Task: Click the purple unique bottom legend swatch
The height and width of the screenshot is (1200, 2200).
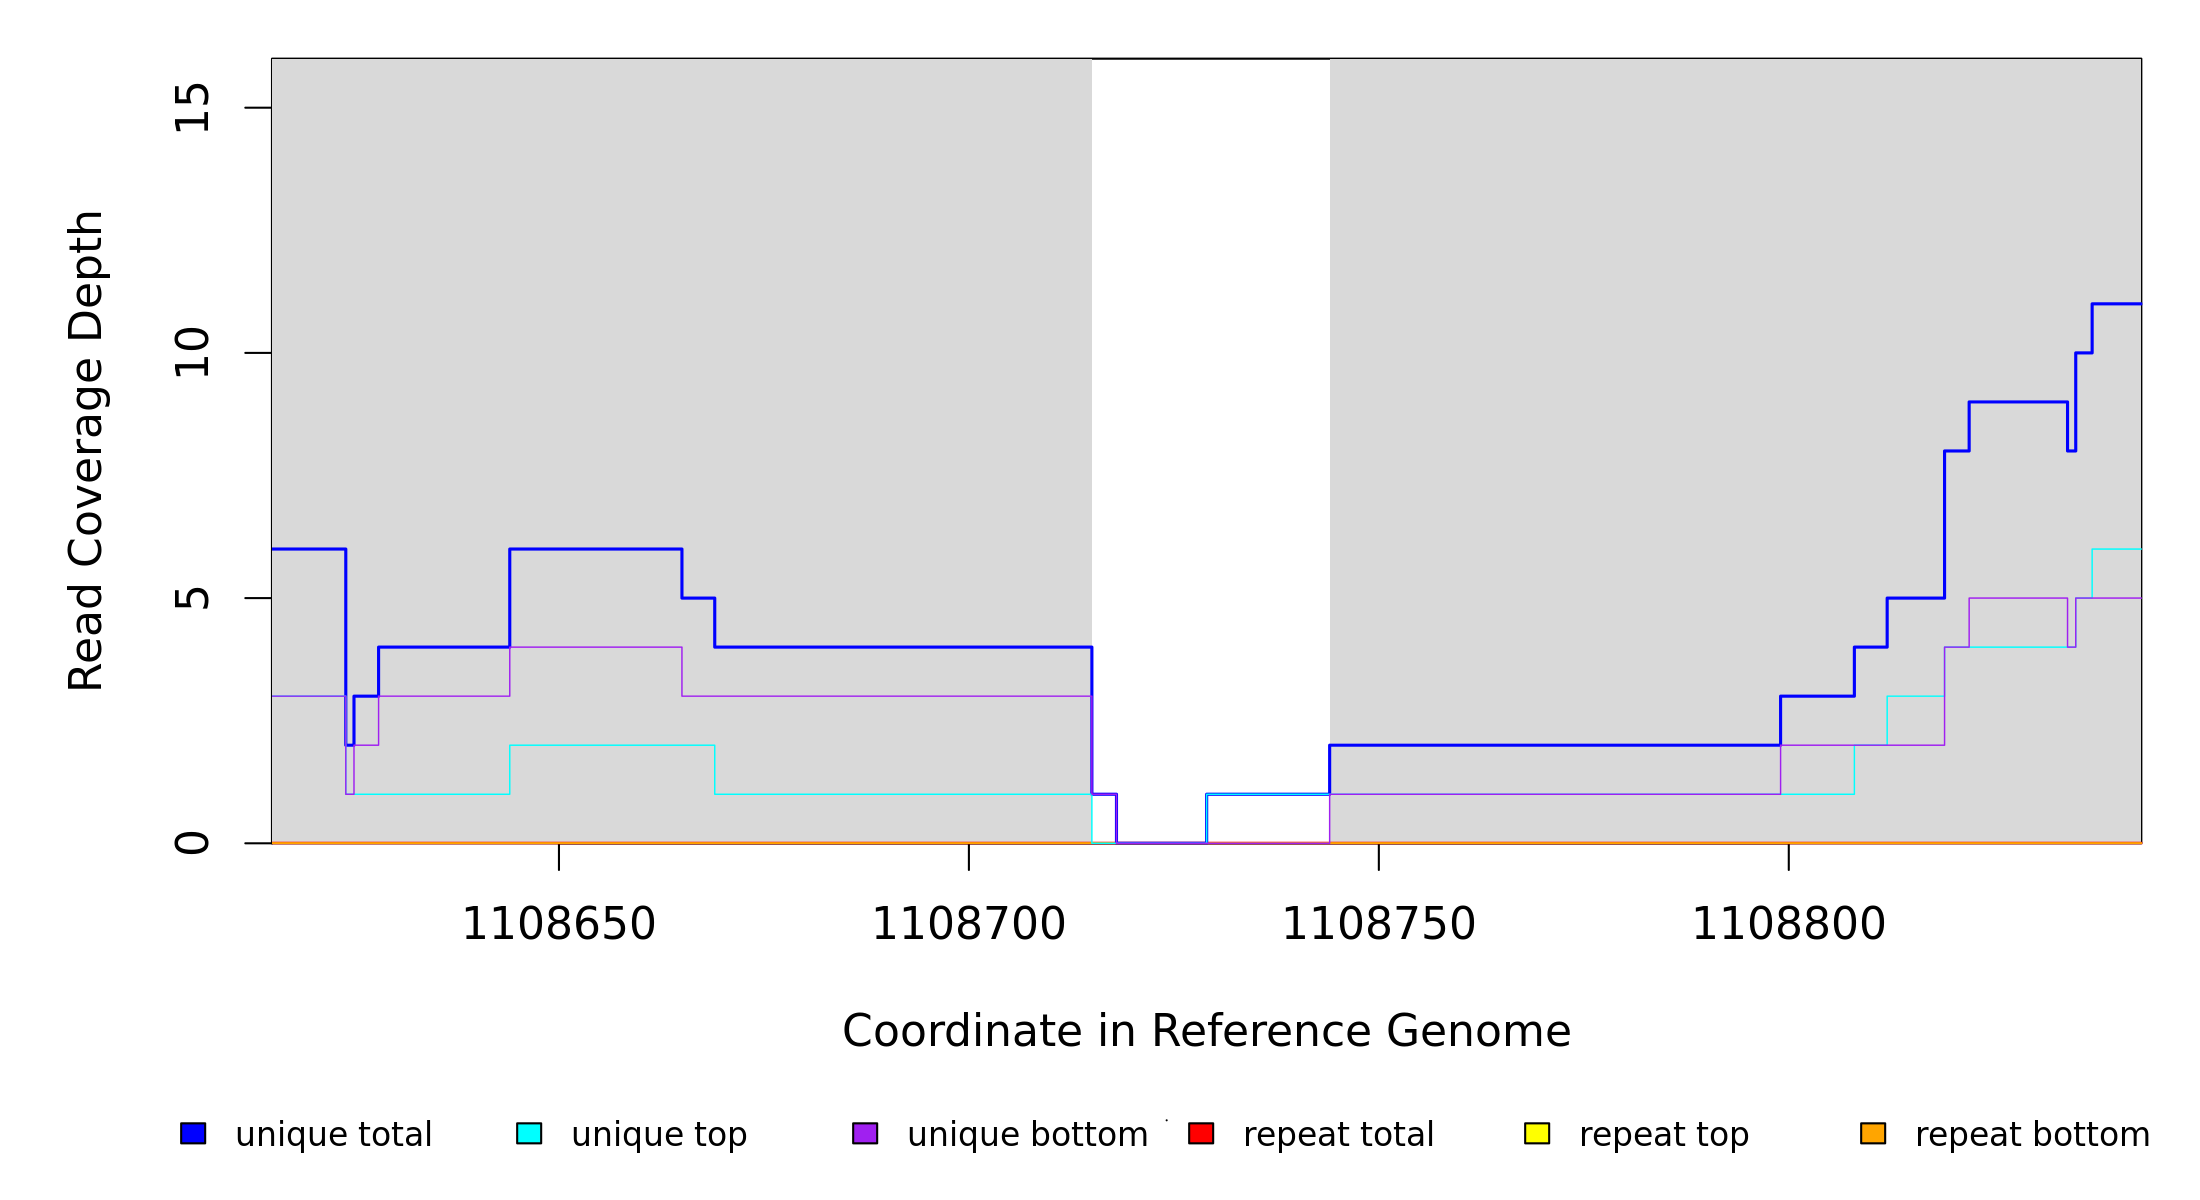Action: point(865,1134)
